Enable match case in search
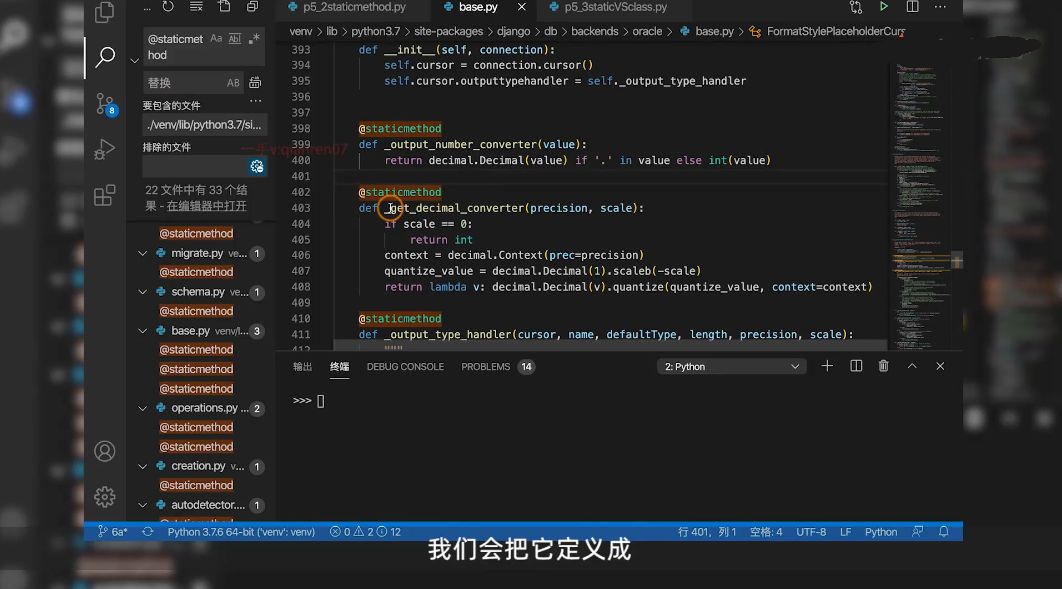 [x=217, y=40]
